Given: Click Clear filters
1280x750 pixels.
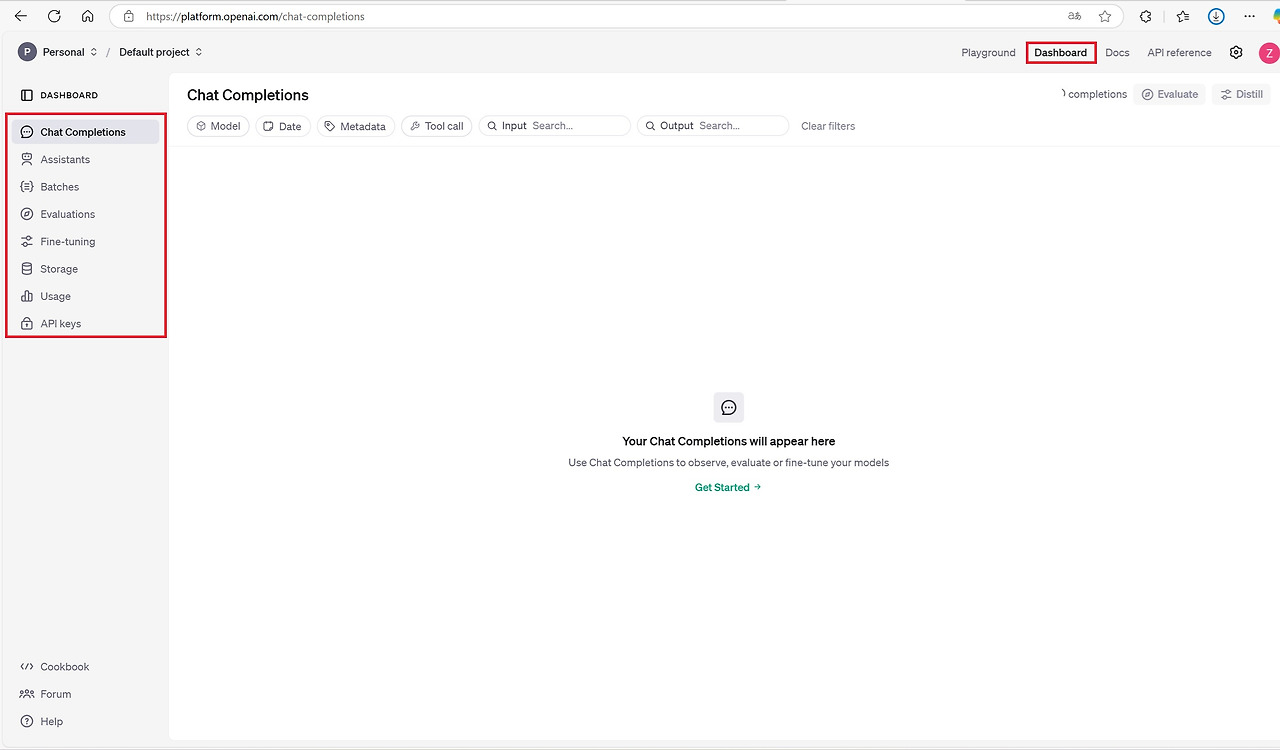Looking at the screenshot, I should coord(828,126).
